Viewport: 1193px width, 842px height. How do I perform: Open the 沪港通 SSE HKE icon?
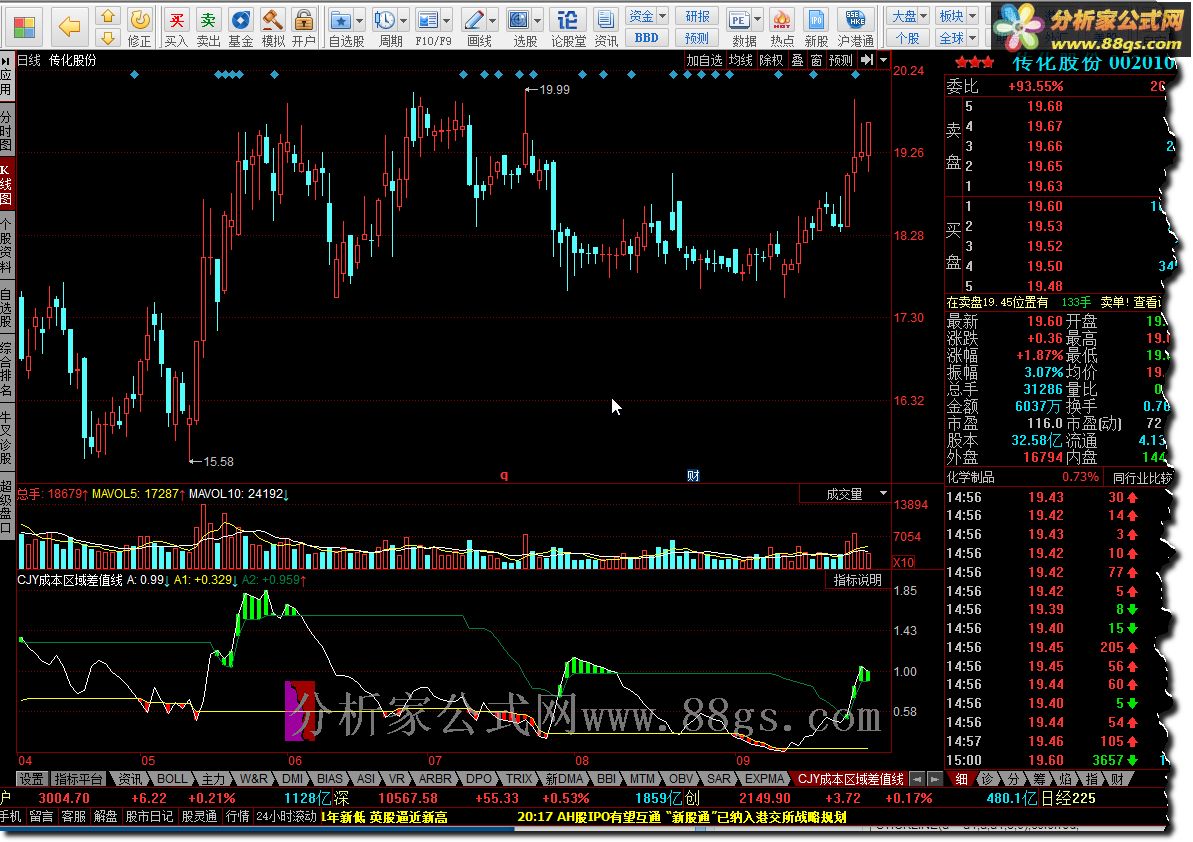pyautogui.click(x=855, y=27)
